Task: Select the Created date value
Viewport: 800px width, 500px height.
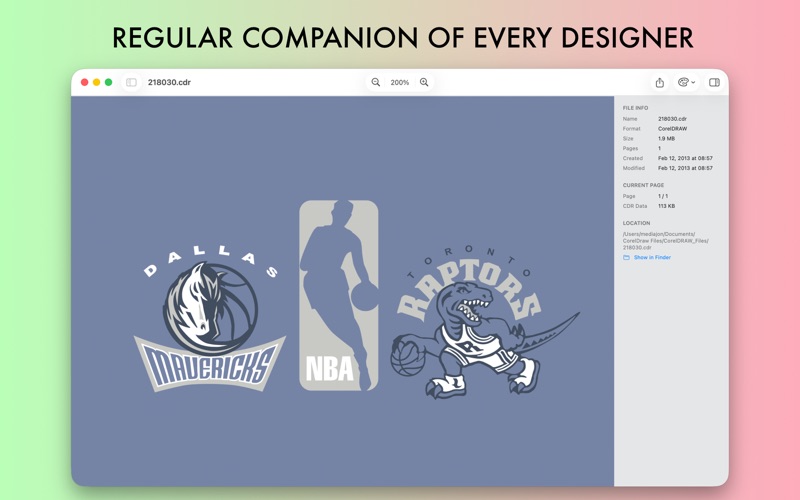Action: pyautogui.click(x=685, y=158)
